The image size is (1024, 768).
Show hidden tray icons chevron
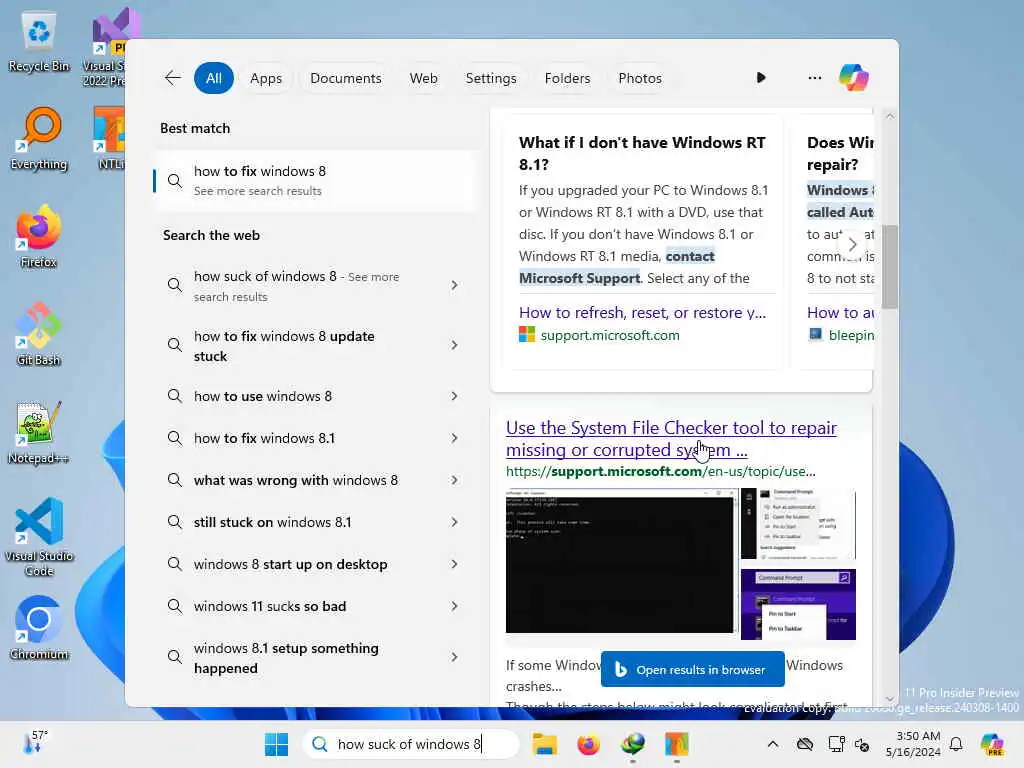(773, 744)
